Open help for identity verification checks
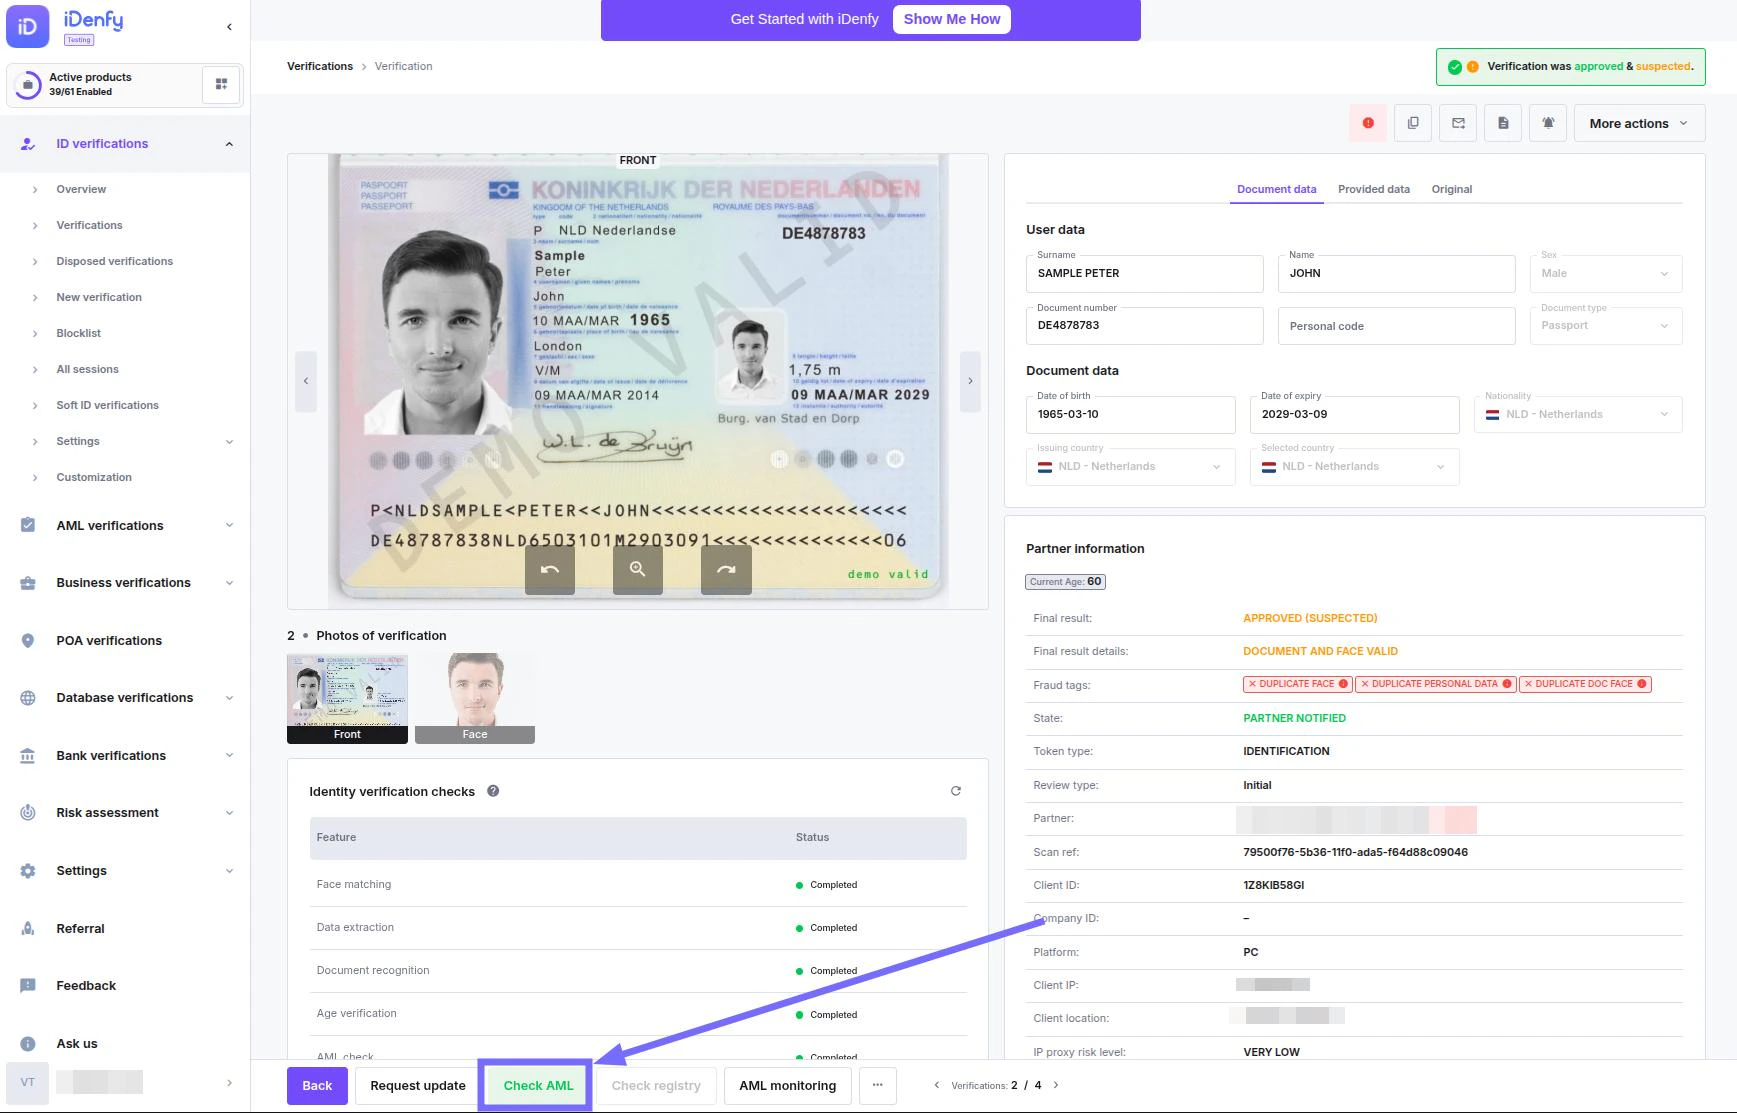1737x1113 pixels. pyautogui.click(x=493, y=791)
